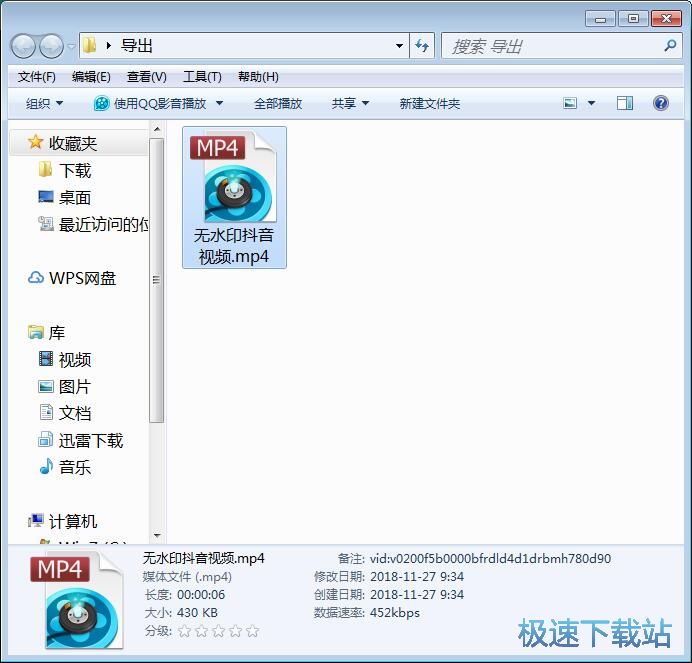Minimize the explorer window
This screenshot has width=692, height=663.
[600, 19]
